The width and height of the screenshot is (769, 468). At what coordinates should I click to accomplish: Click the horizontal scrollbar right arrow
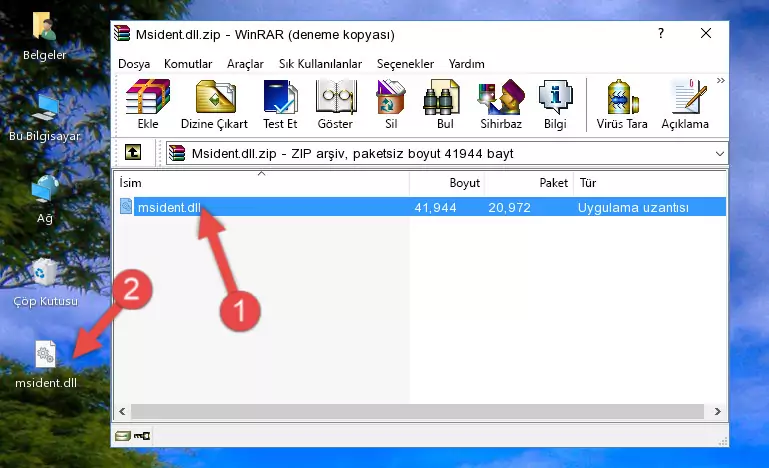[x=717, y=411]
